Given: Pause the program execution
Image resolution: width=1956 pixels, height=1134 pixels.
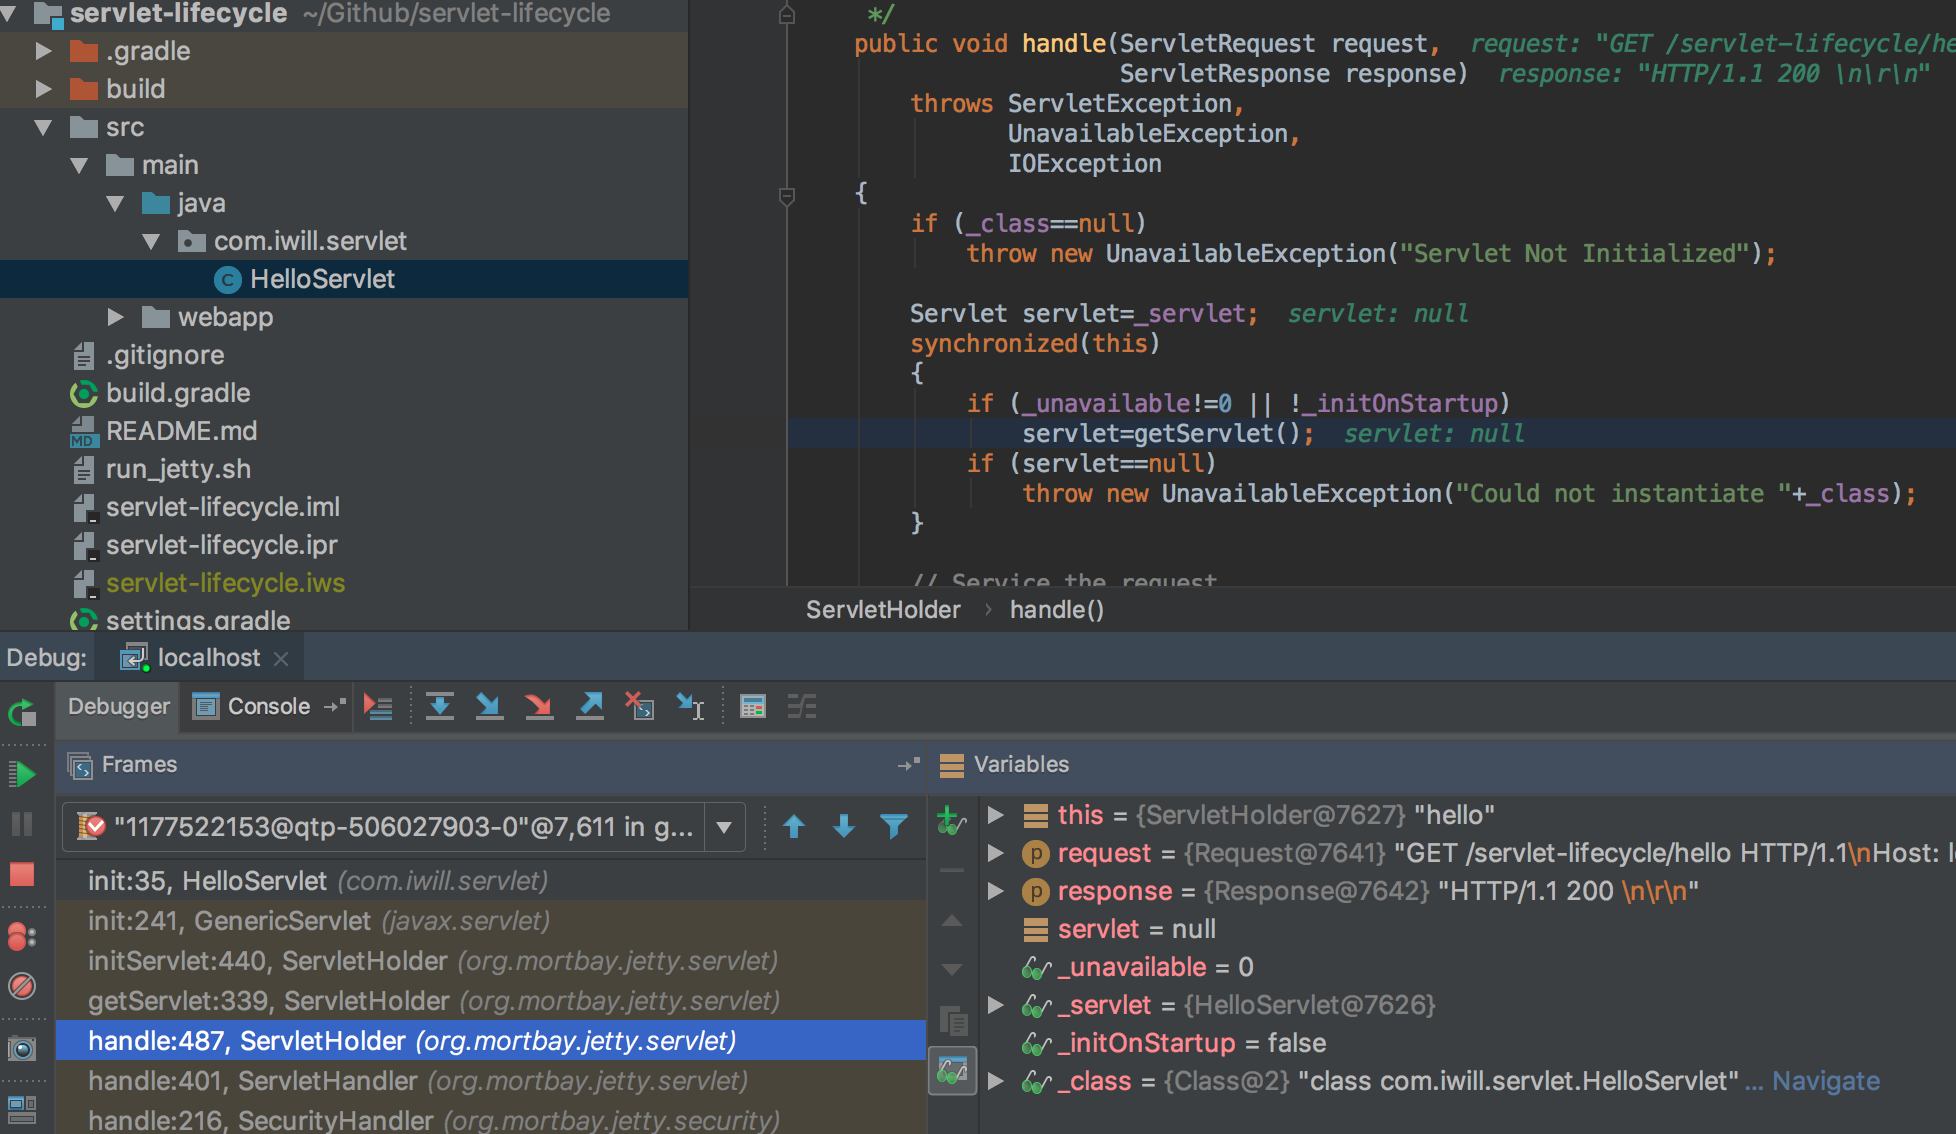Looking at the screenshot, I should click(x=22, y=824).
